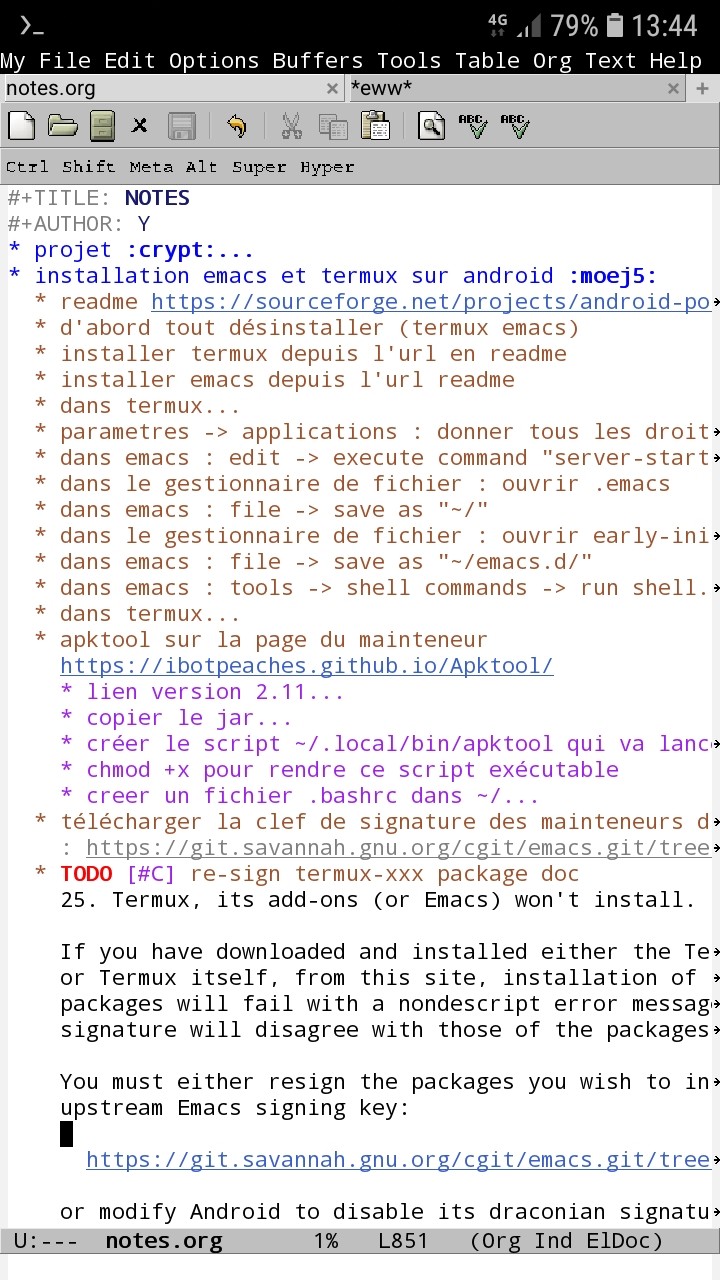Open the Org menu
The image size is (720, 1280).
(x=552, y=61)
